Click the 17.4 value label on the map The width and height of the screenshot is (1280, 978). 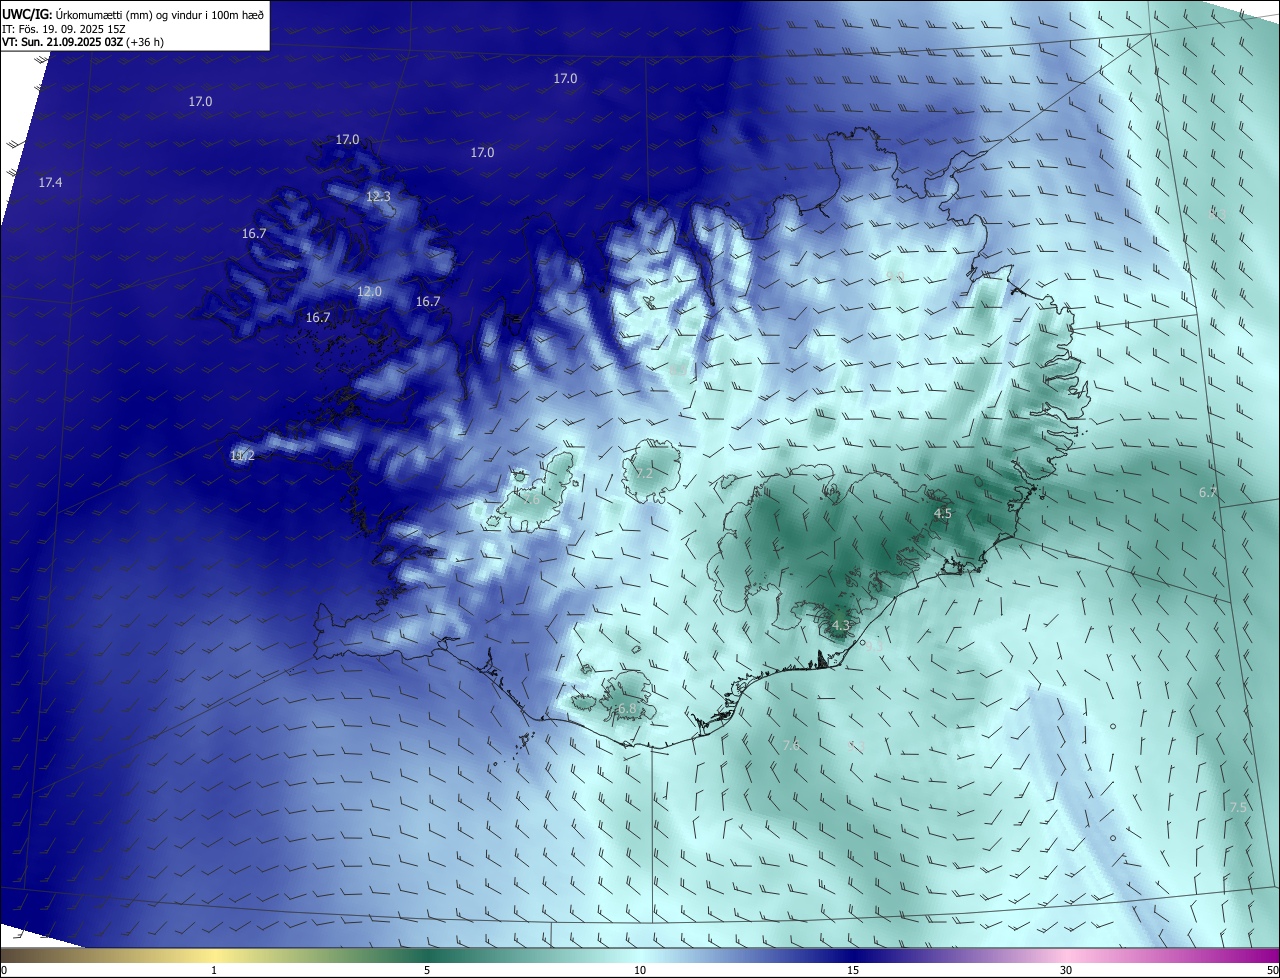click(51, 182)
